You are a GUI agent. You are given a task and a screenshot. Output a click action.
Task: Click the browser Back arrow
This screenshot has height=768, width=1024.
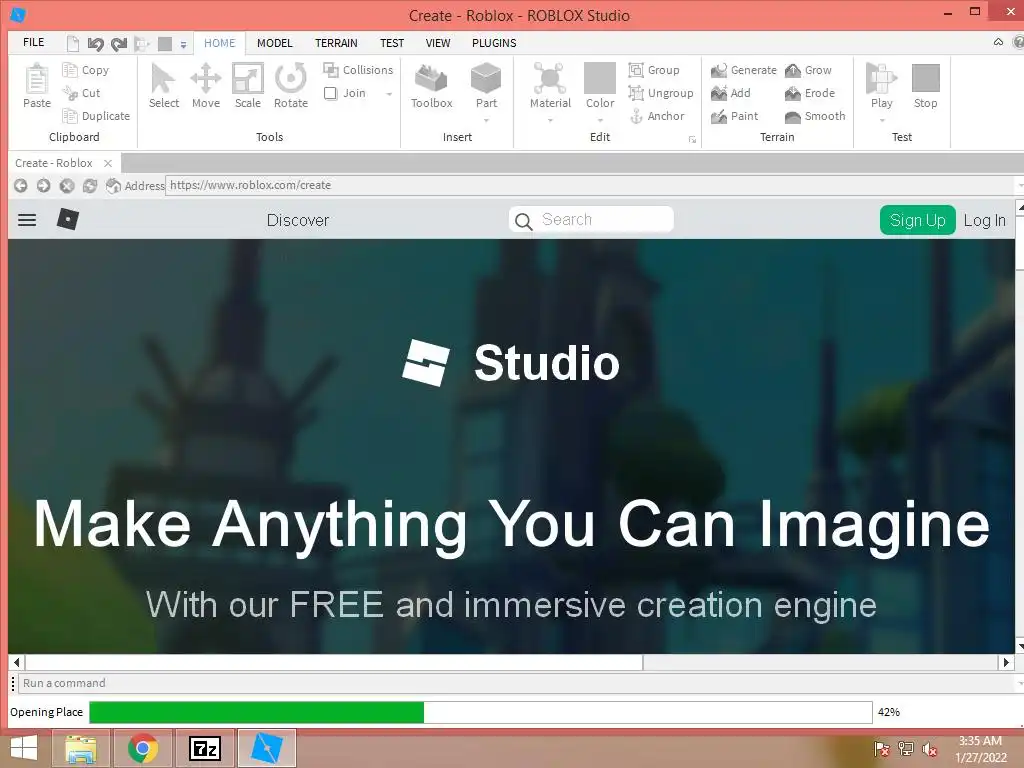[x=21, y=185]
